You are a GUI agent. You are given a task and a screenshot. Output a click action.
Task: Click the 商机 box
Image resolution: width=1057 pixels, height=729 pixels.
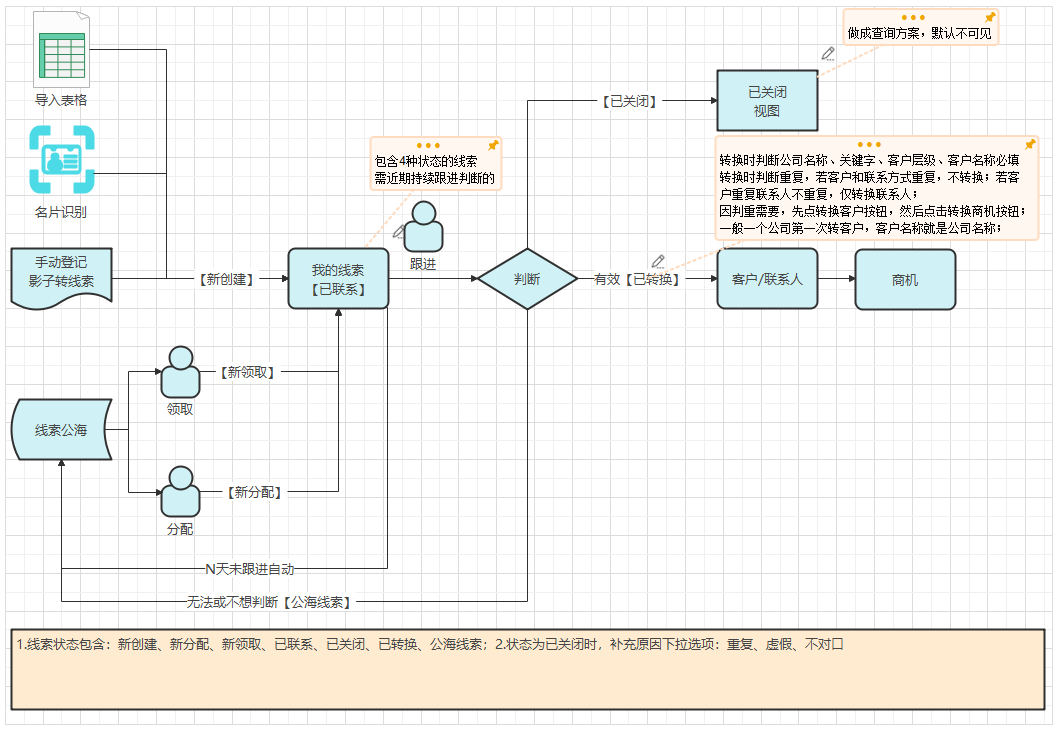905,279
